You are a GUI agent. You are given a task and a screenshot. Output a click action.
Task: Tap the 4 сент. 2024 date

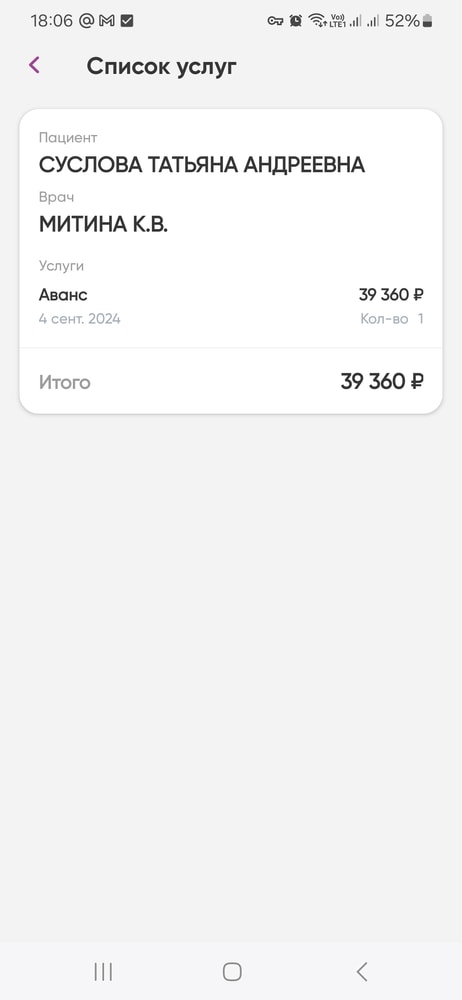(x=80, y=318)
